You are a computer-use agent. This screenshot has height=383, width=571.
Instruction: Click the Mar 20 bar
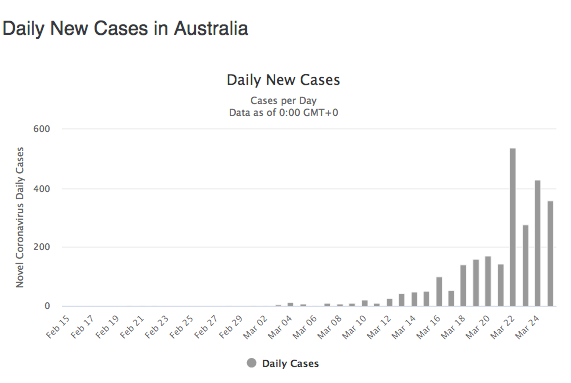coord(488,281)
